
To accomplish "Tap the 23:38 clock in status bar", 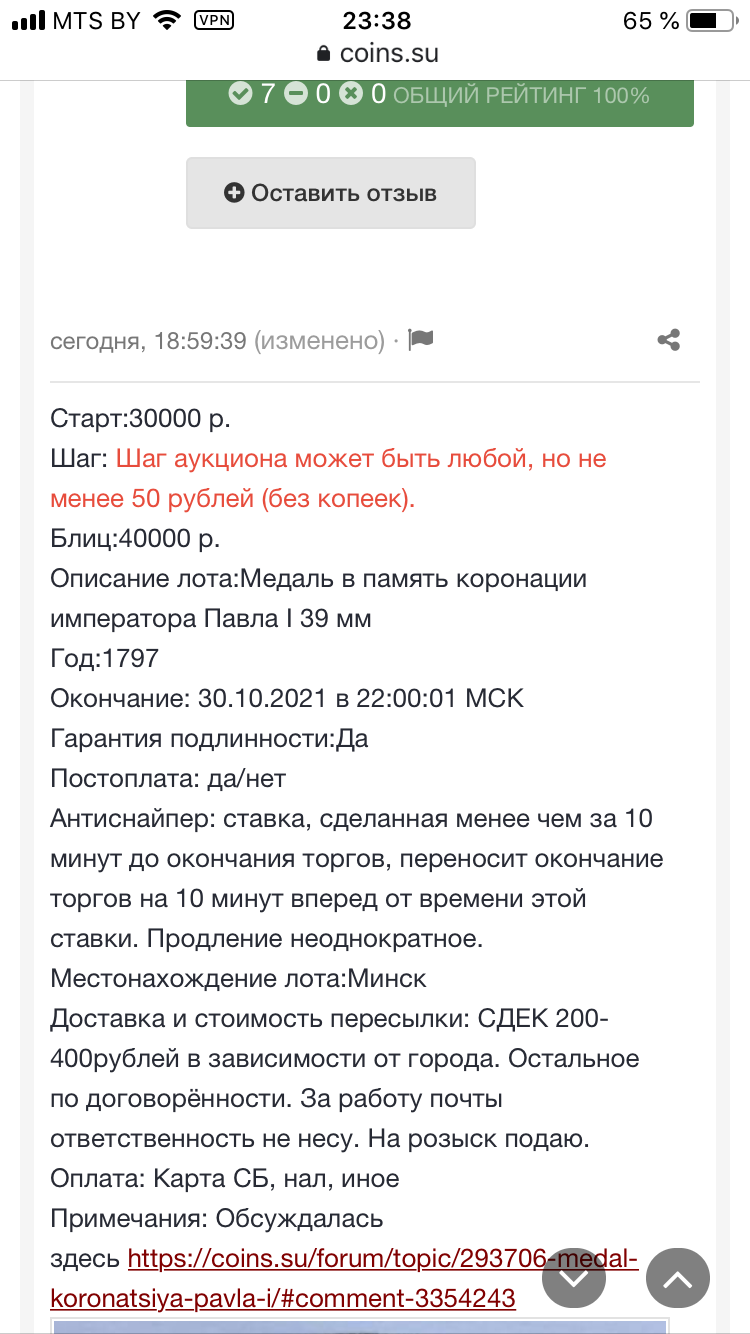I will click(x=375, y=20).
